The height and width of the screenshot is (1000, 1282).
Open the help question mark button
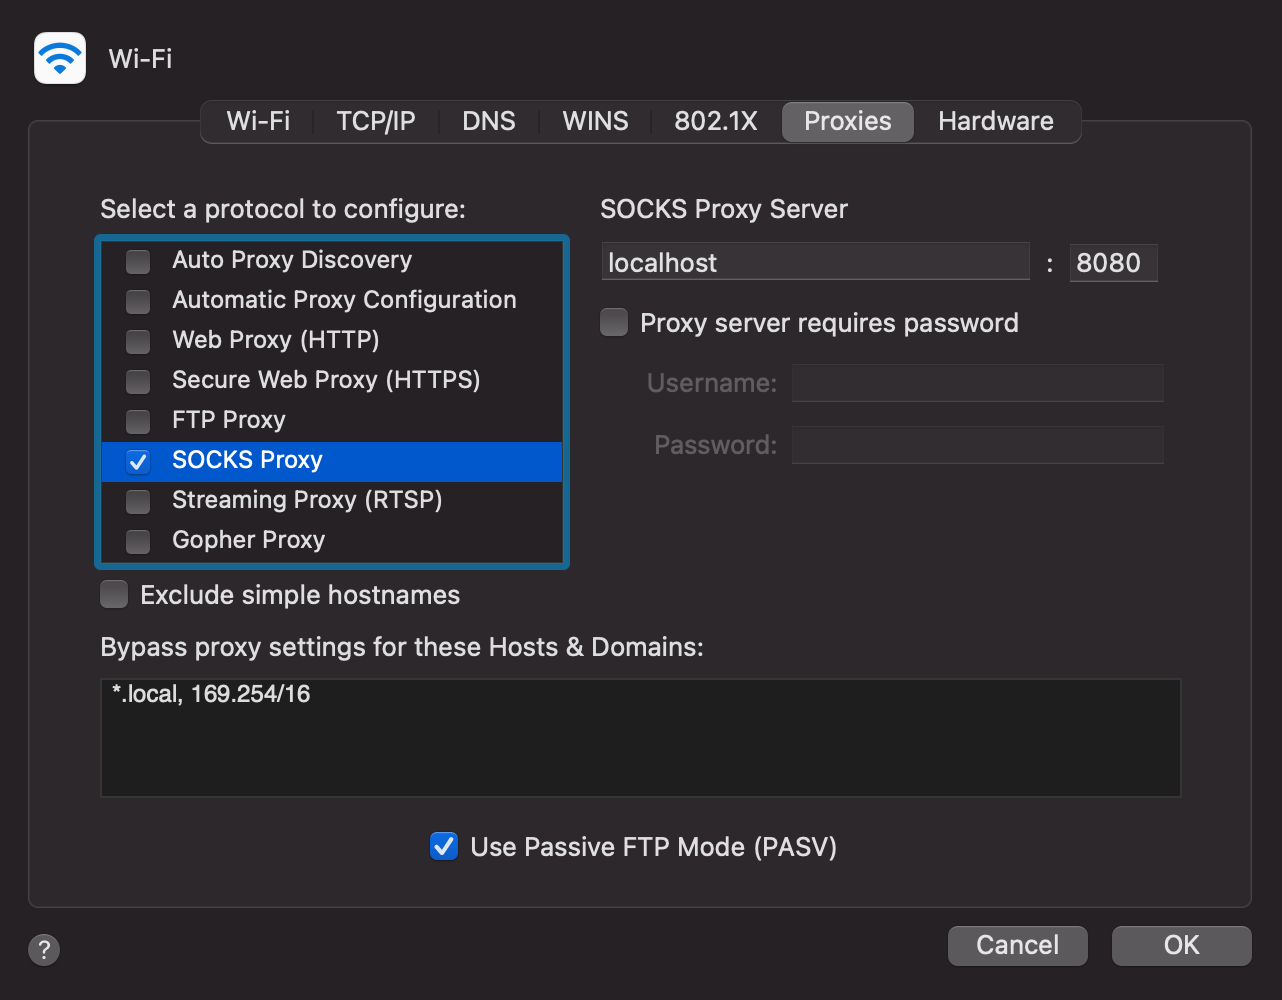tap(44, 949)
